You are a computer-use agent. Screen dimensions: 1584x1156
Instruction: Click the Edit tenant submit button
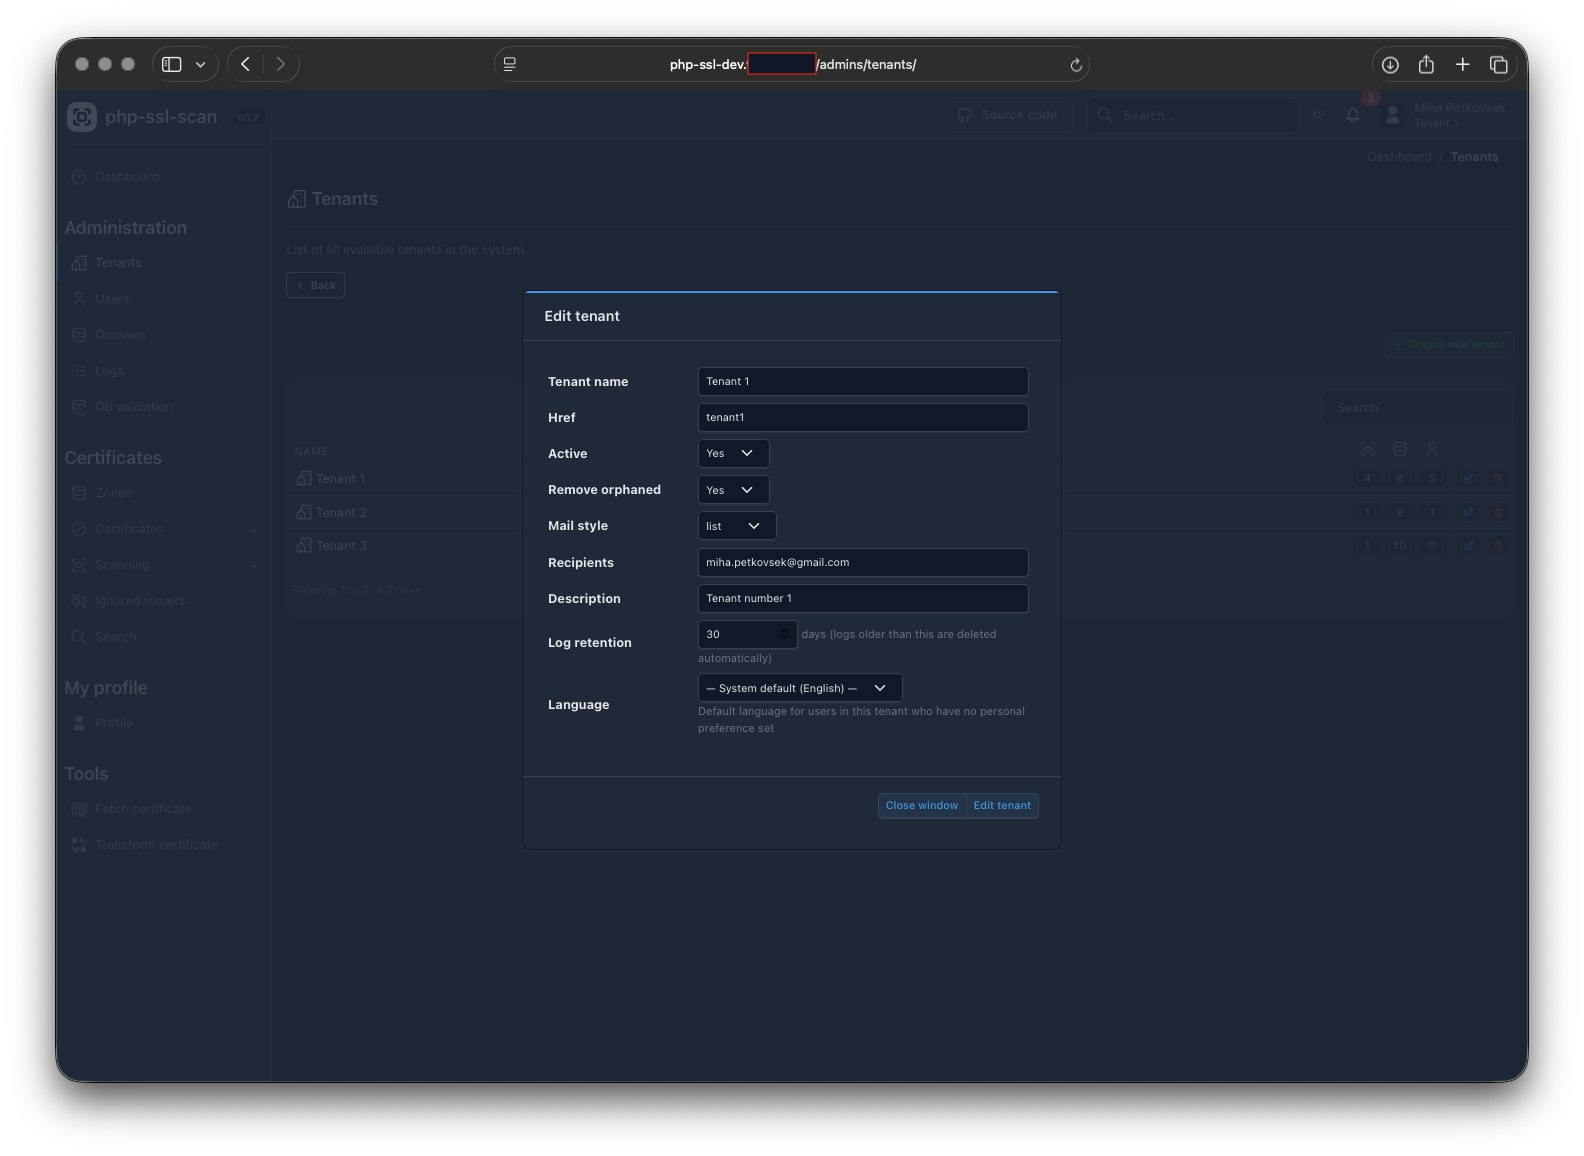(1002, 806)
